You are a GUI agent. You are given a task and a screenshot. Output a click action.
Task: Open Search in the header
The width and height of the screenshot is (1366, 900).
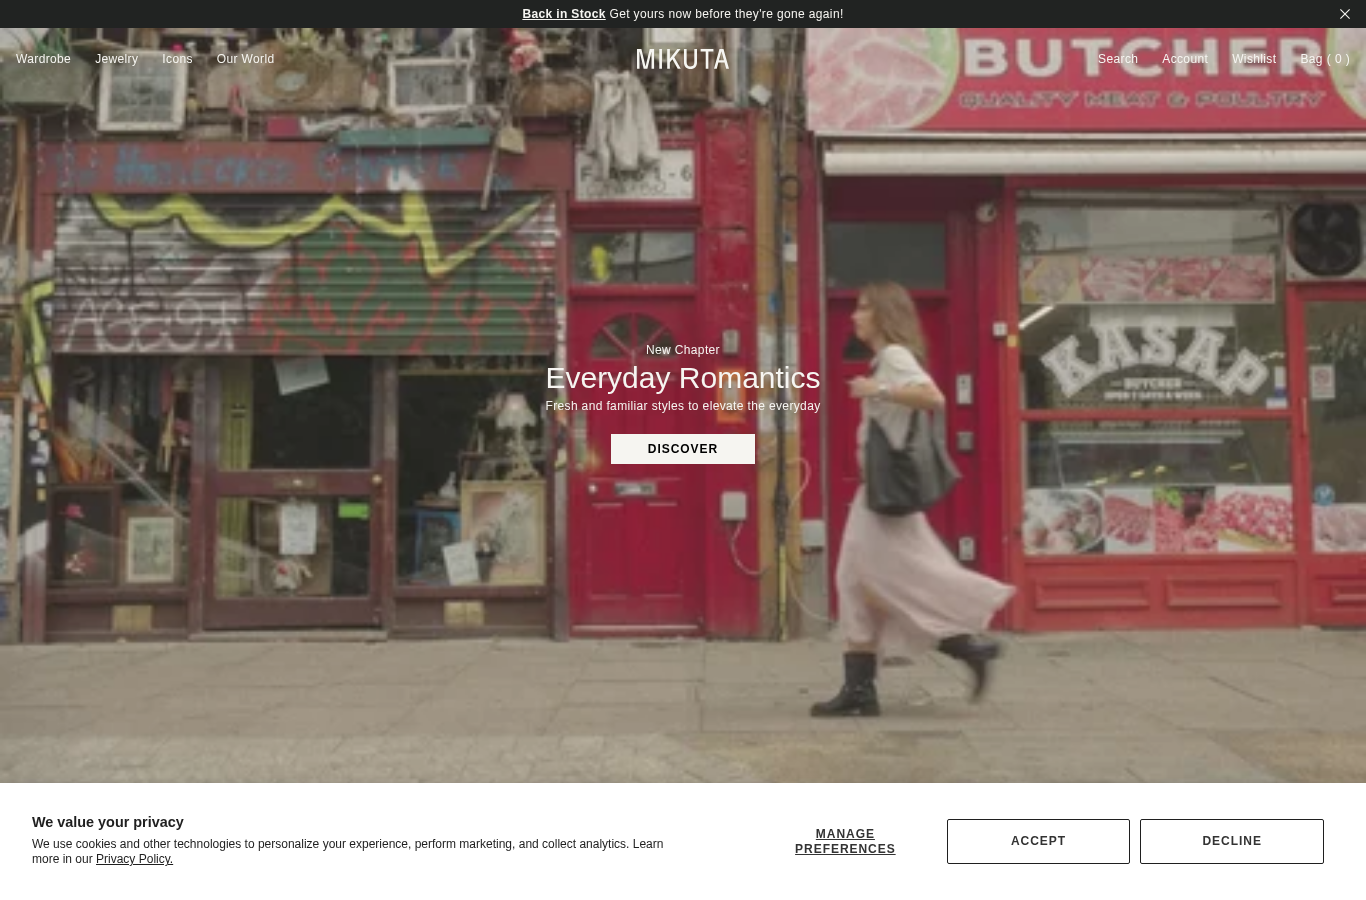(x=1117, y=59)
